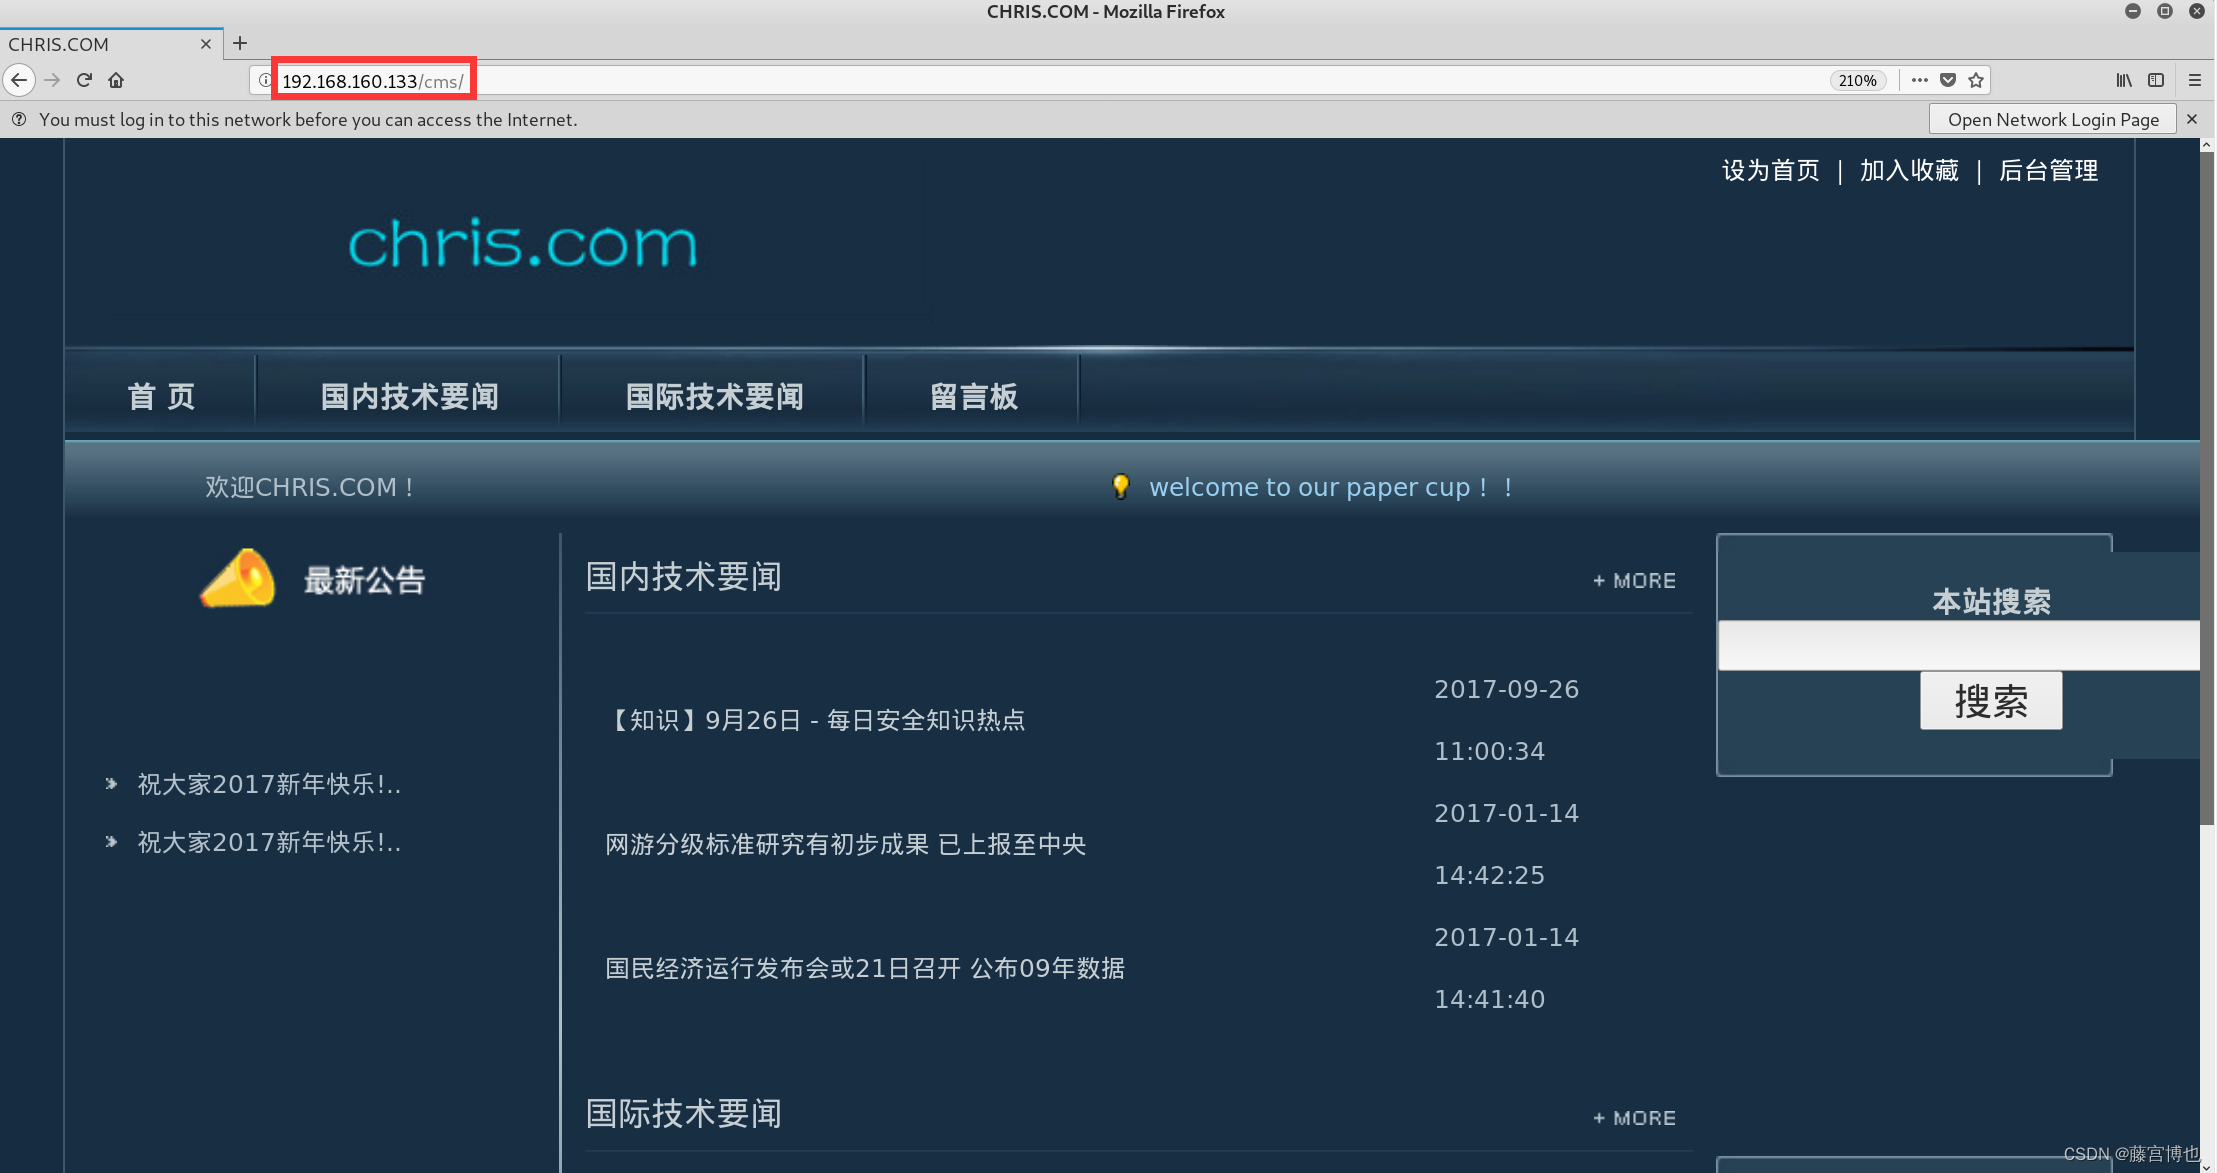Open the Library icon in toolbar

point(2124,80)
